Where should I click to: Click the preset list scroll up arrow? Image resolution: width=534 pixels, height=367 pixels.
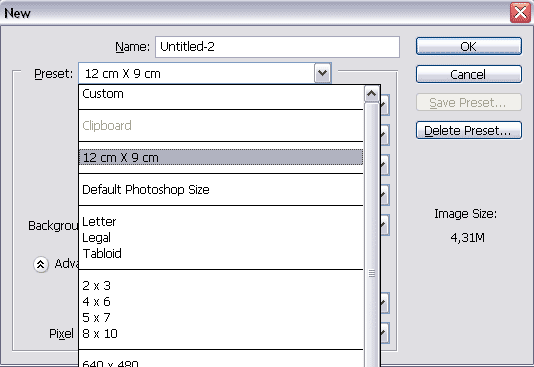coord(372,94)
